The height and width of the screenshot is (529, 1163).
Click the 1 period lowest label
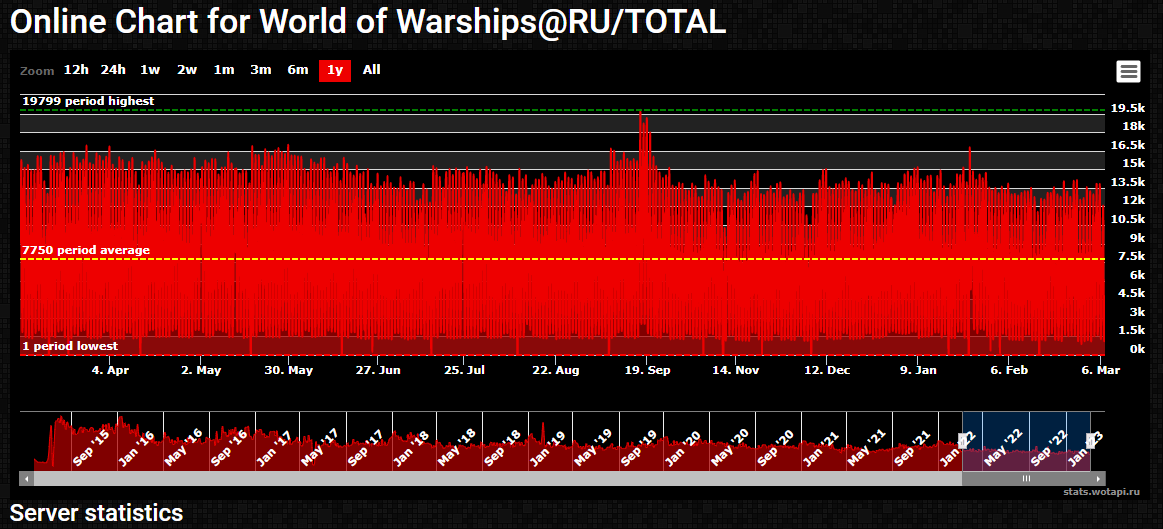[70, 346]
